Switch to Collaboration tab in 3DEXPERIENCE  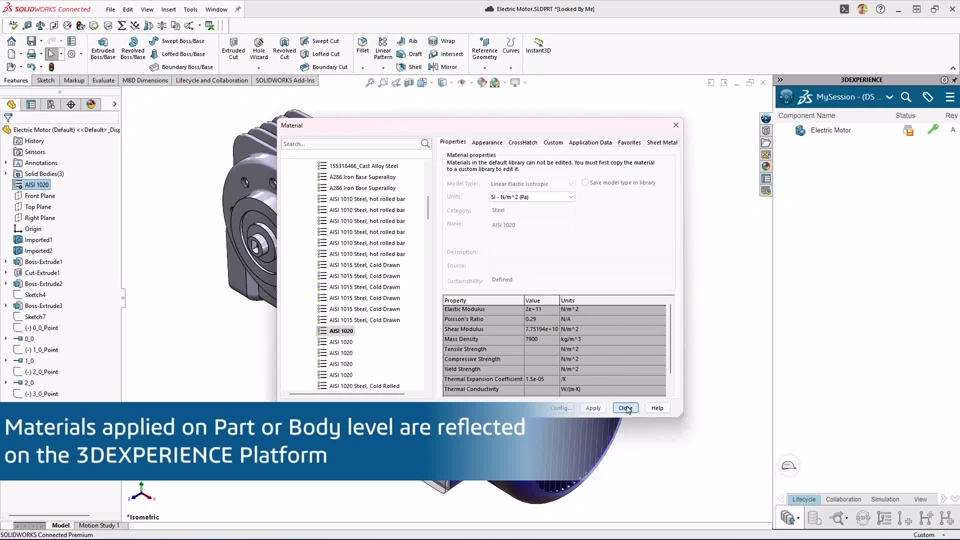[843, 499]
